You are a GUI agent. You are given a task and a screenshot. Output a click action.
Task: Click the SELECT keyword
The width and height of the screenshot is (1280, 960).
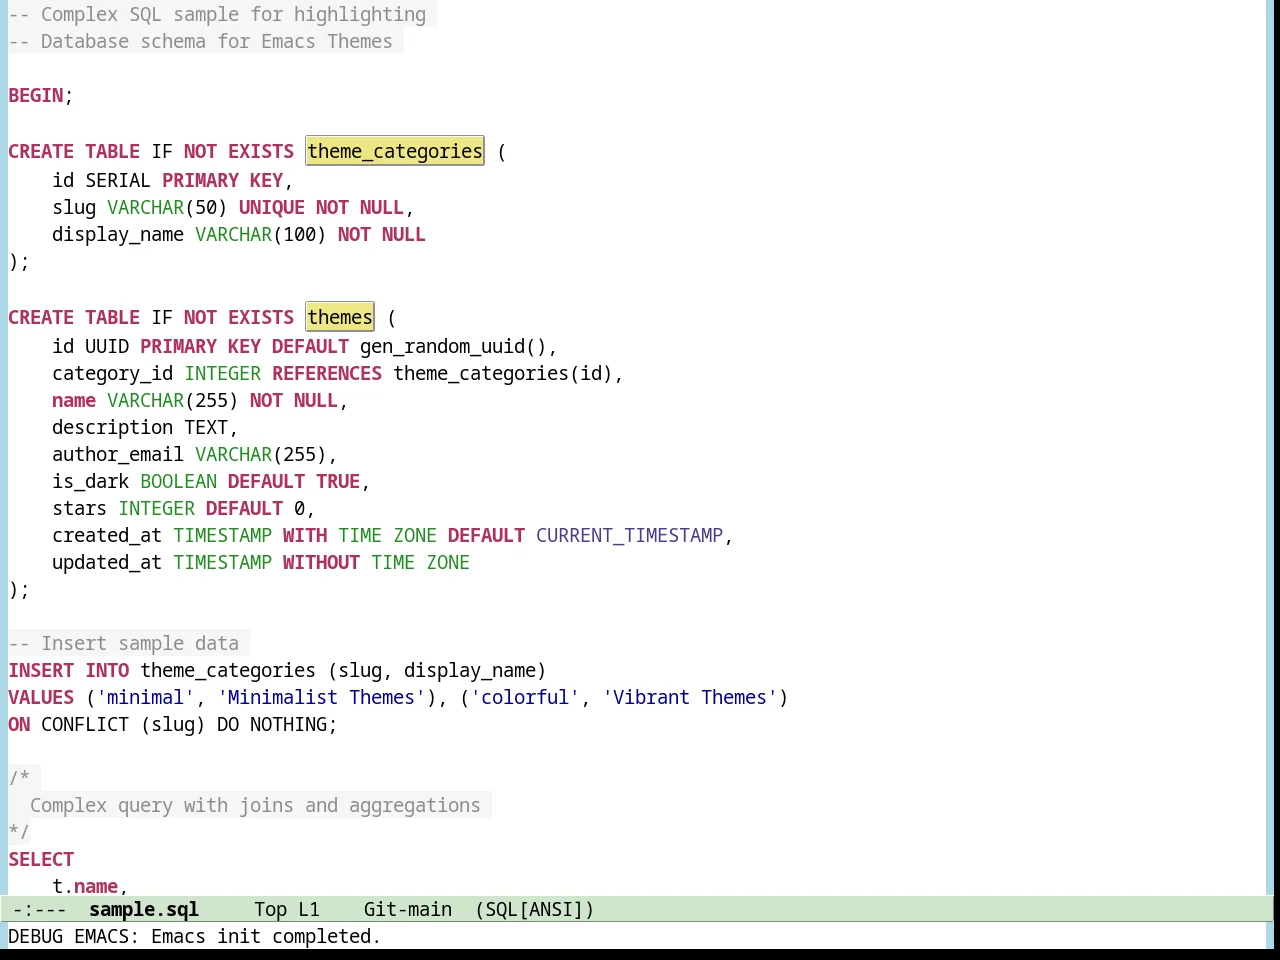tap(41, 859)
